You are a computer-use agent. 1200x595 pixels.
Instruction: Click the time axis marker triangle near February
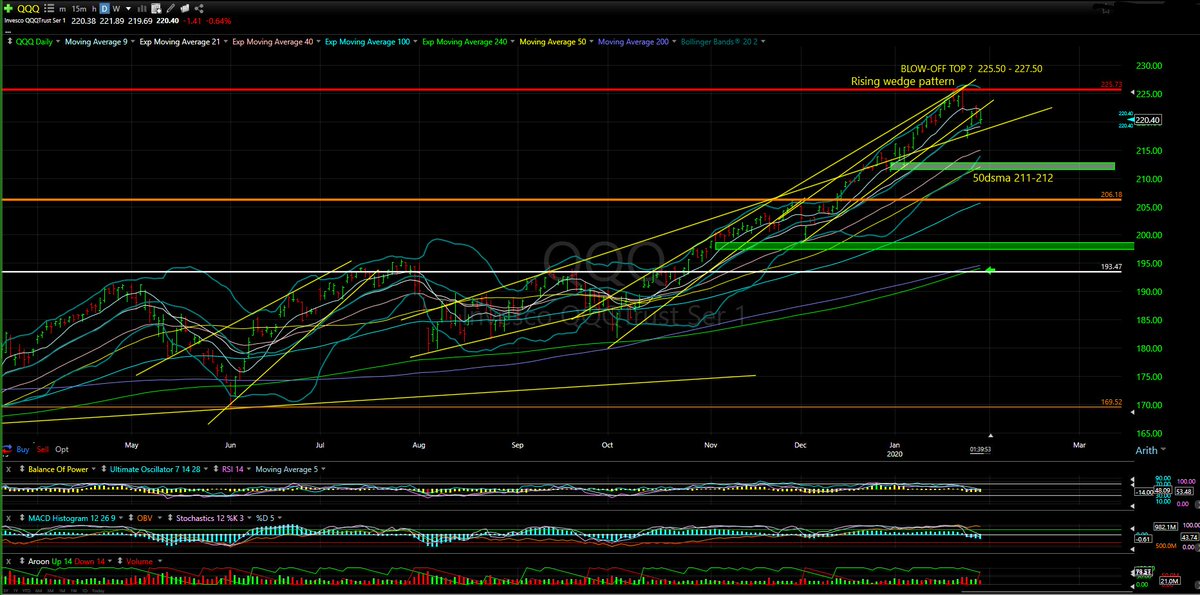tap(991, 437)
